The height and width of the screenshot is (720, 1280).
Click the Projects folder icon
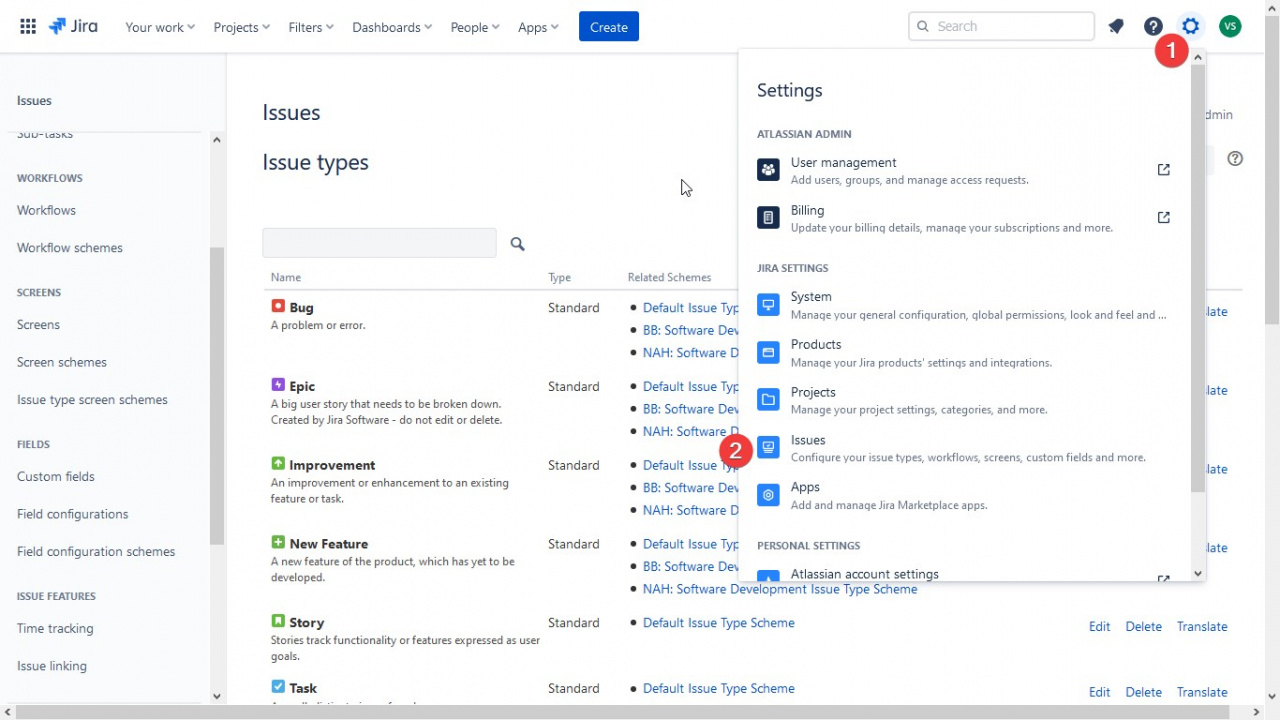(x=768, y=400)
